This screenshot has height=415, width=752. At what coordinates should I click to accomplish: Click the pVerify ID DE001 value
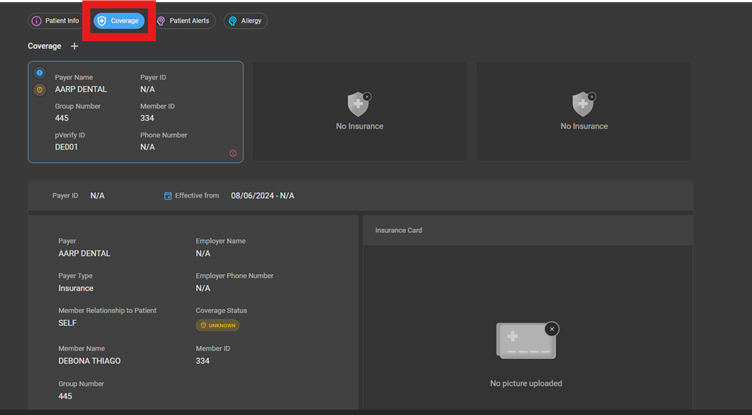(x=66, y=147)
